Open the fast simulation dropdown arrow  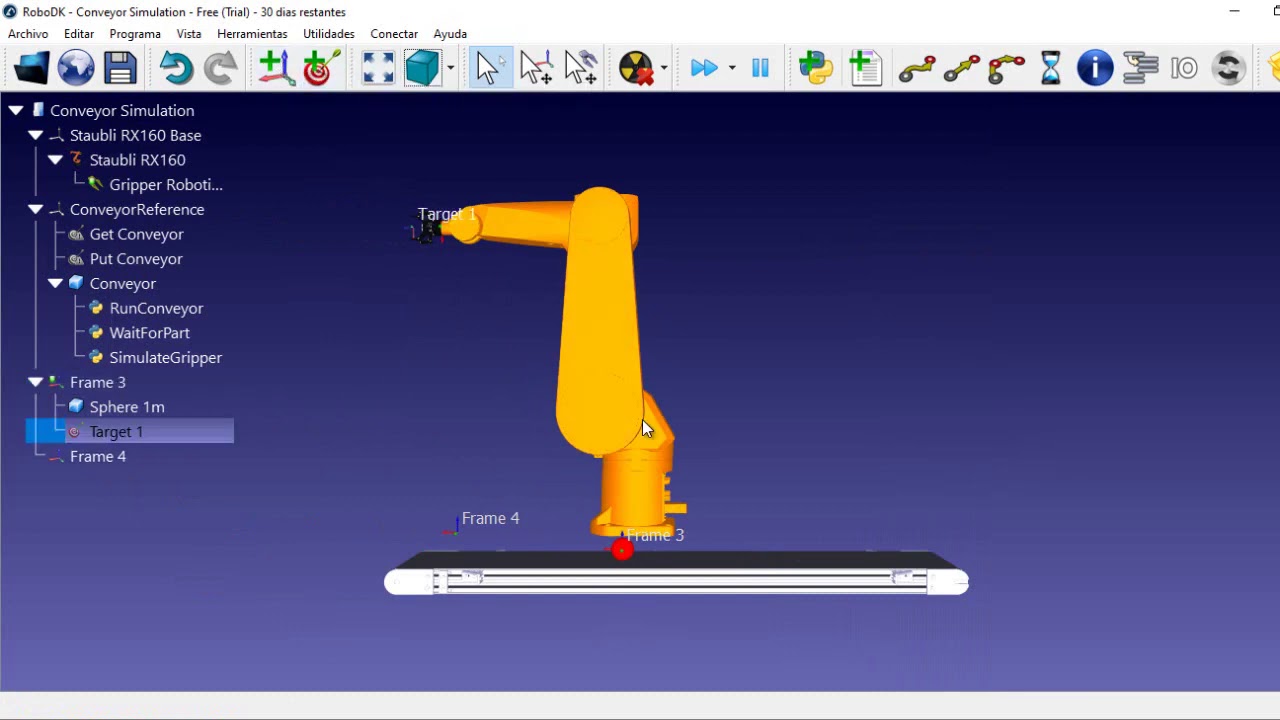(732, 68)
